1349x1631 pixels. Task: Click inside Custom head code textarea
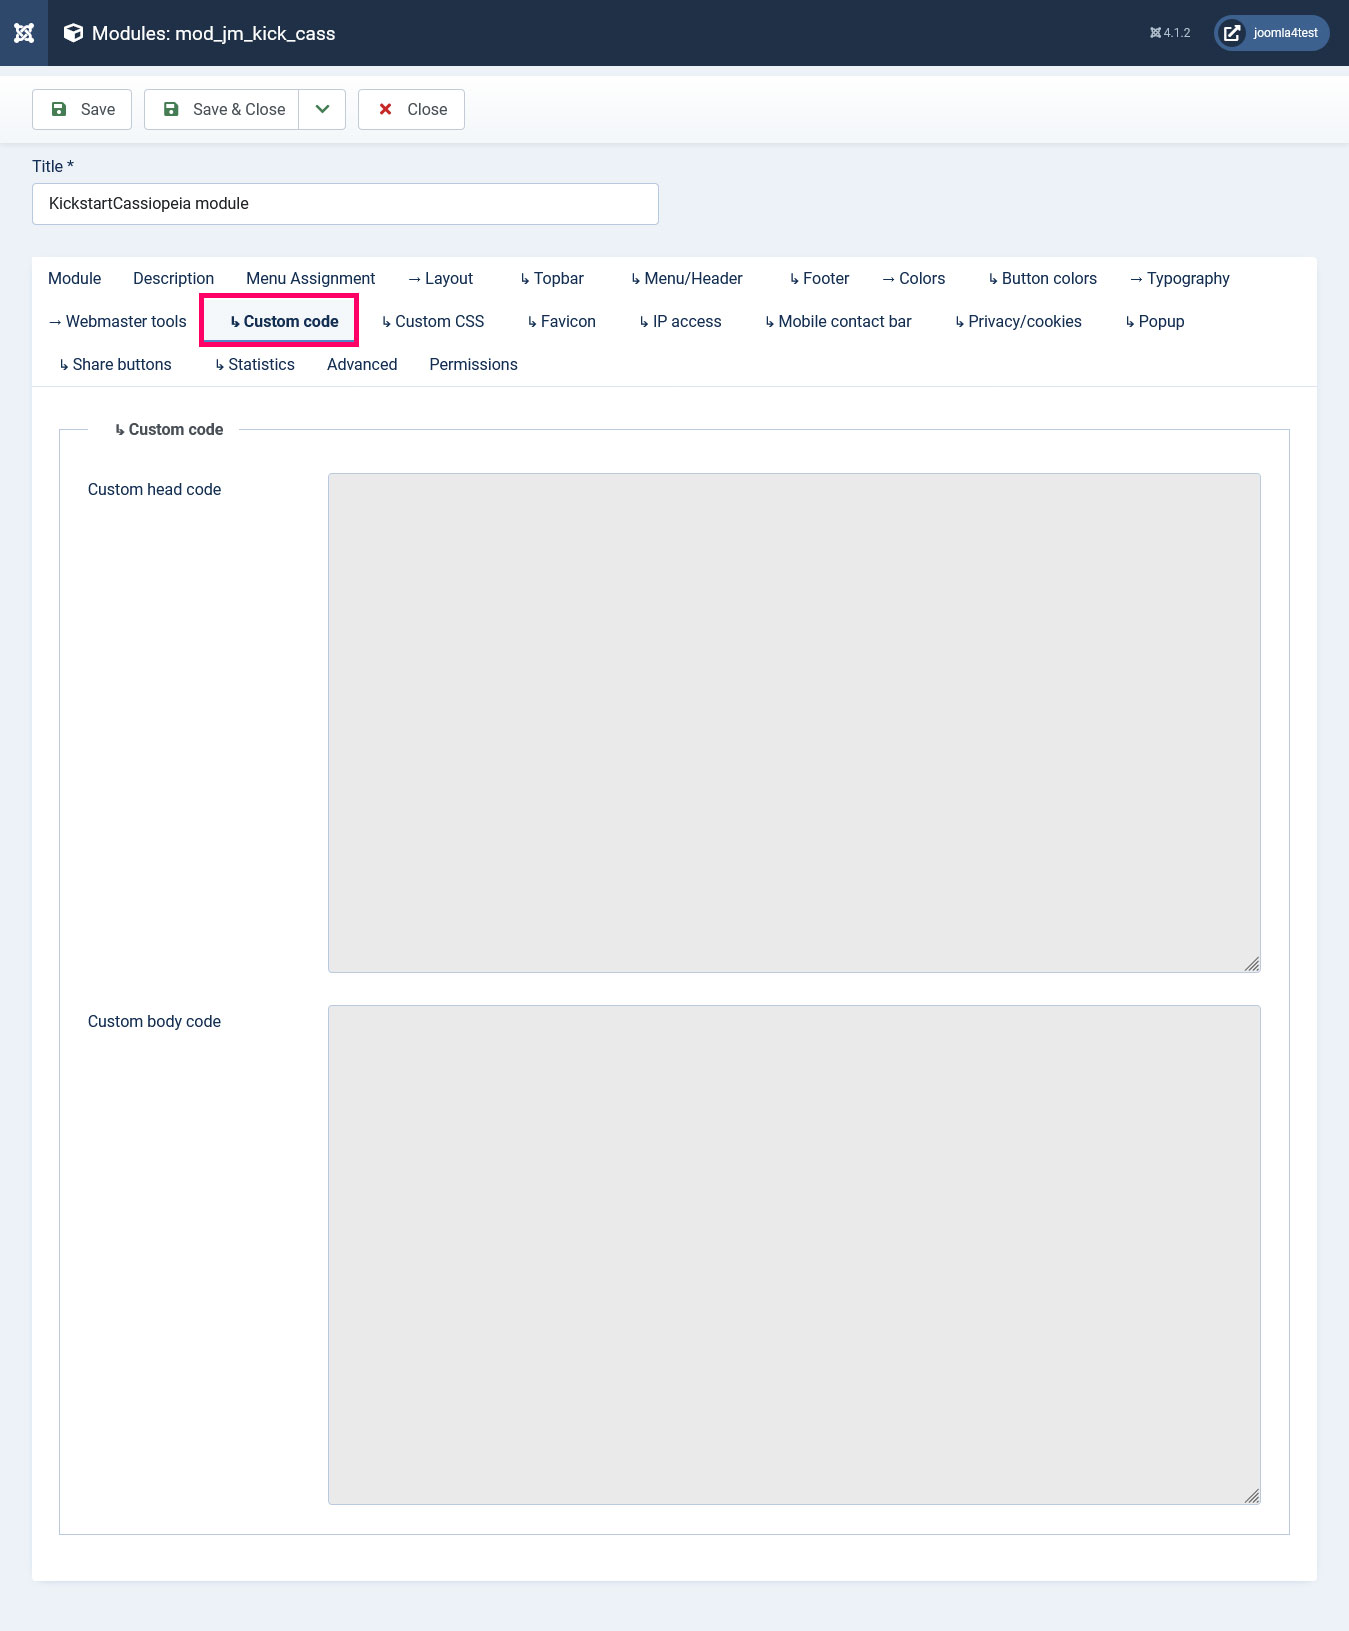(x=793, y=722)
